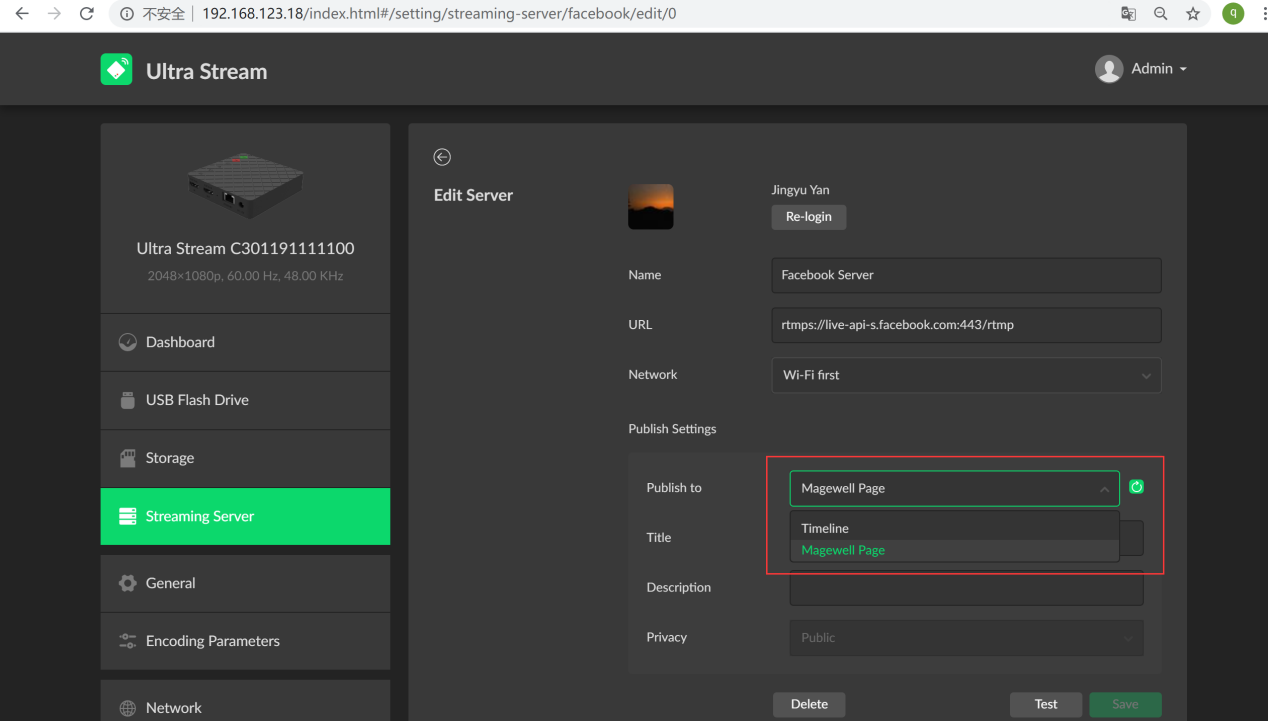The image size is (1268, 721).
Task: Click the Encoding Parameters sliders icon
Action: pos(127,641)
